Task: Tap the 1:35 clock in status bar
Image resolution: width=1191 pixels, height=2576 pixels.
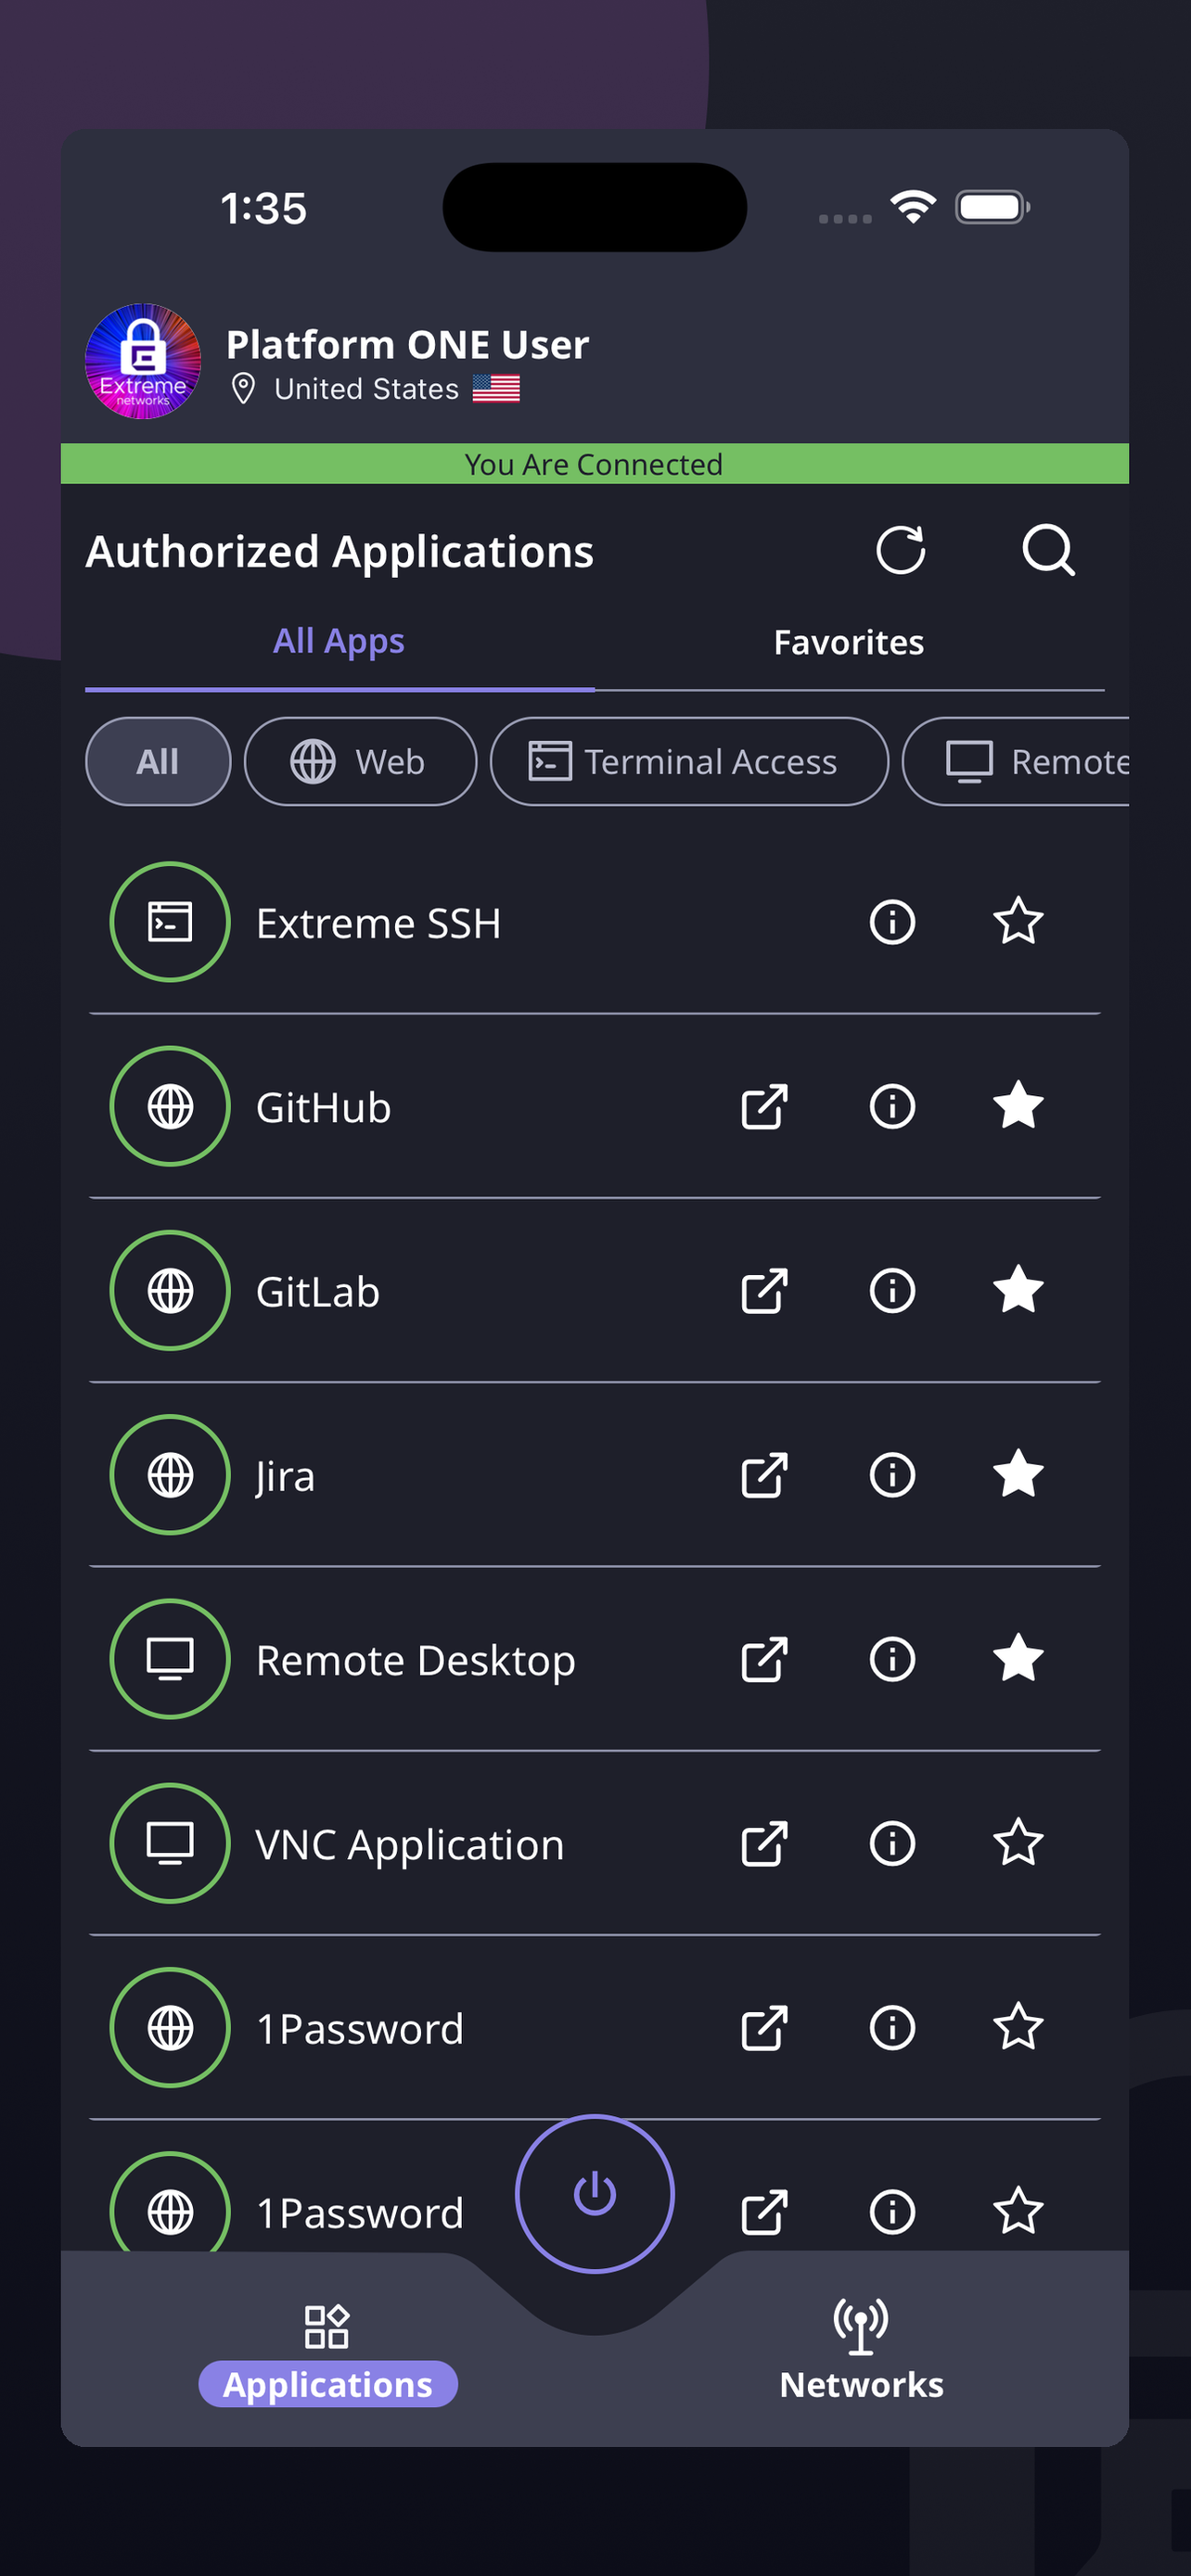Action: pos(263,208)
